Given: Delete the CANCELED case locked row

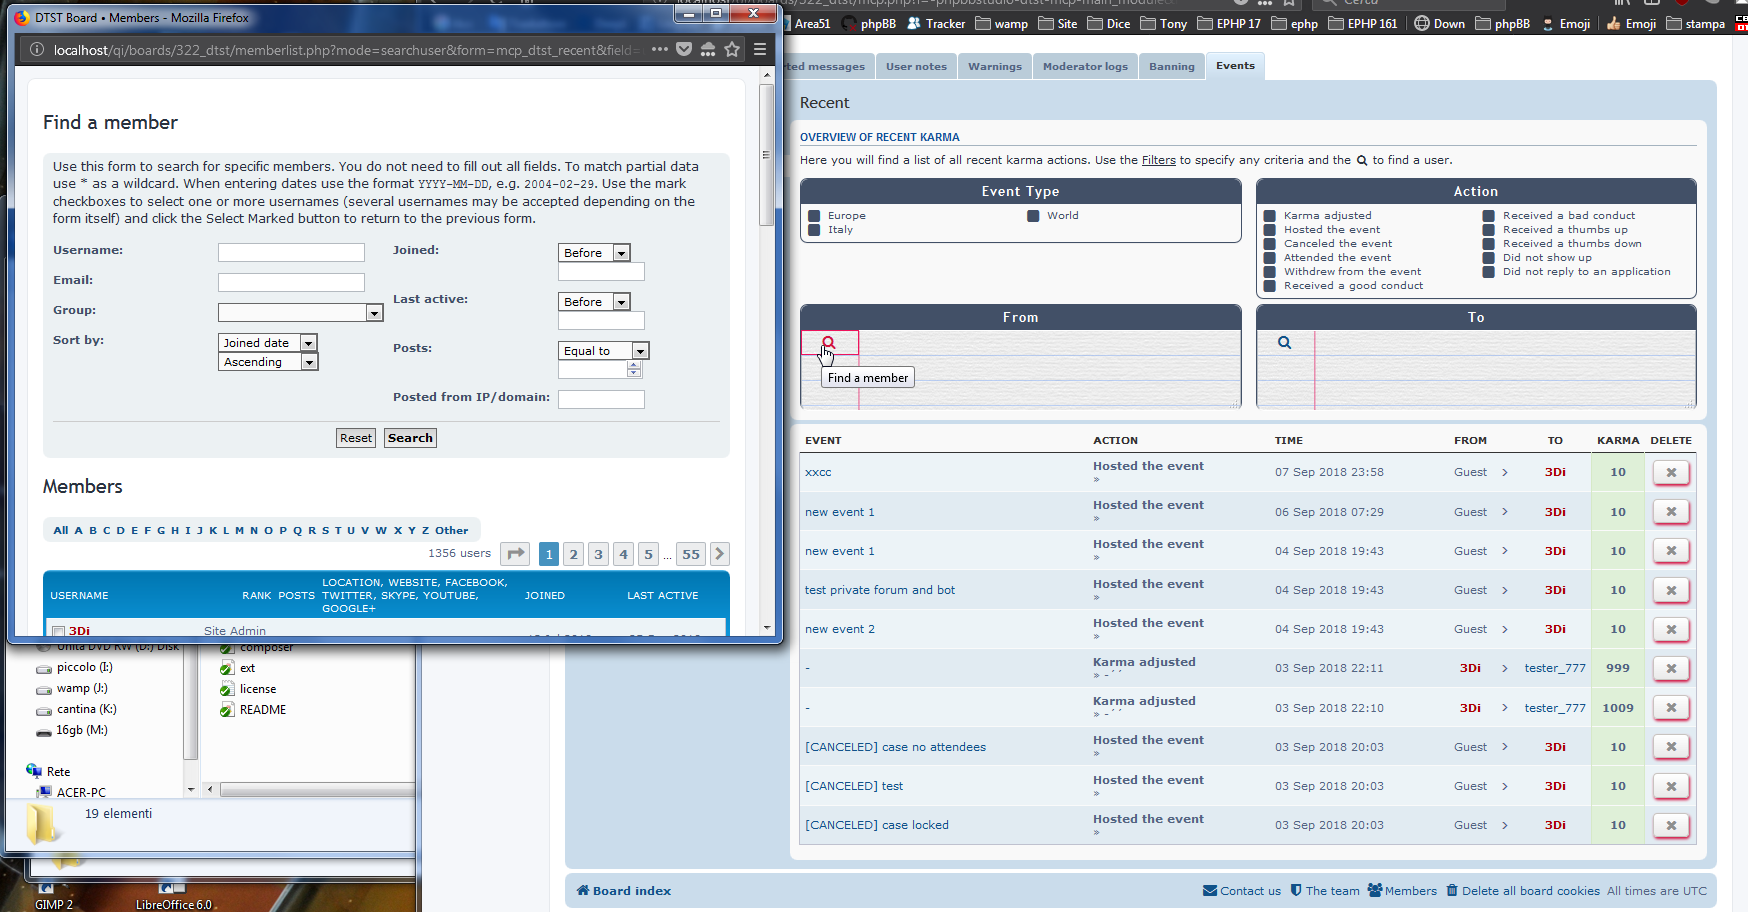Looking at the screenshot, I should 1671,825.
